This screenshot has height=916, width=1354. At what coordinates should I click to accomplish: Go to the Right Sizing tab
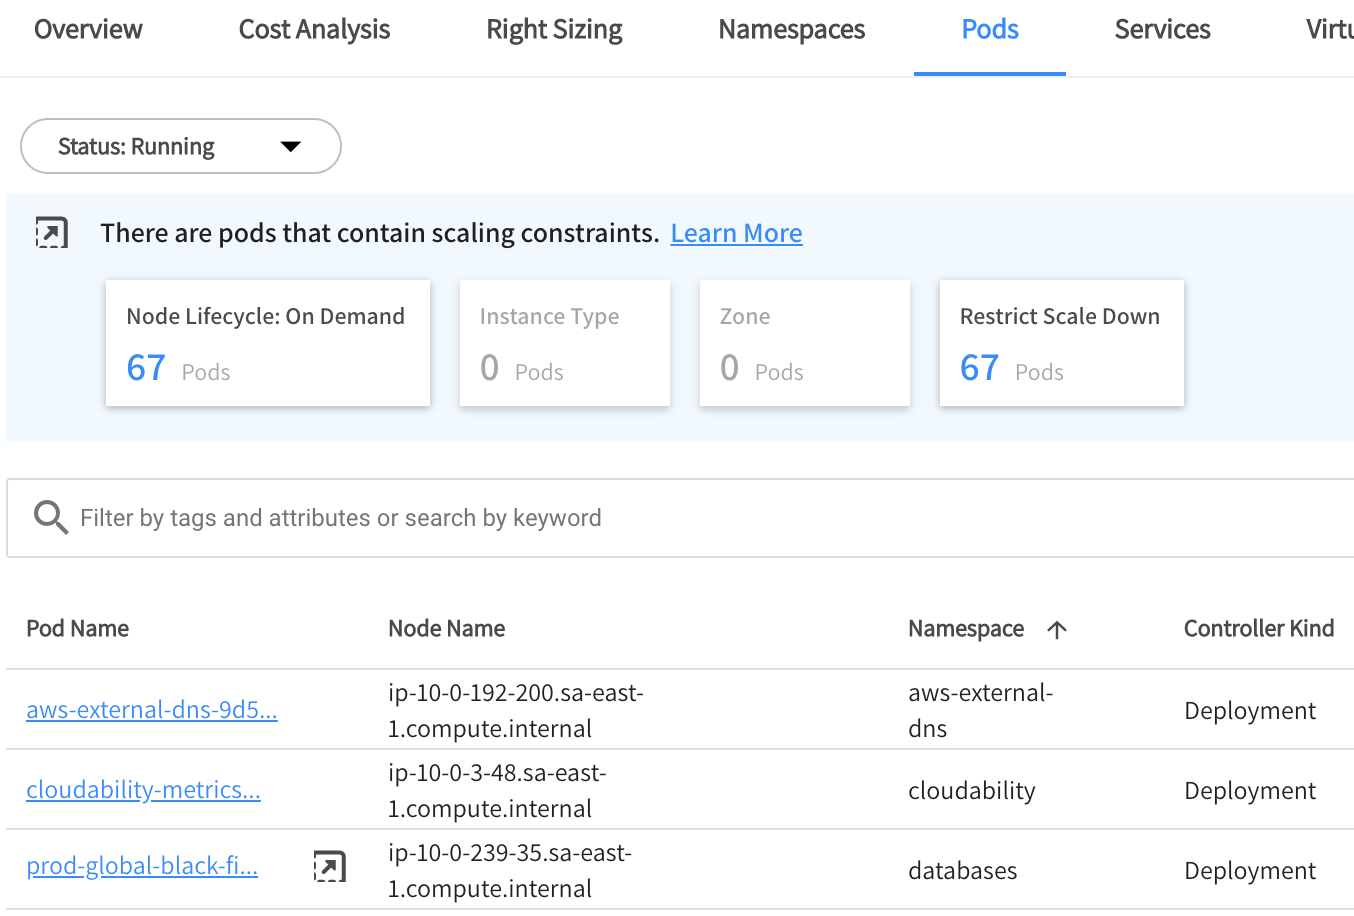tap(554, 30)
